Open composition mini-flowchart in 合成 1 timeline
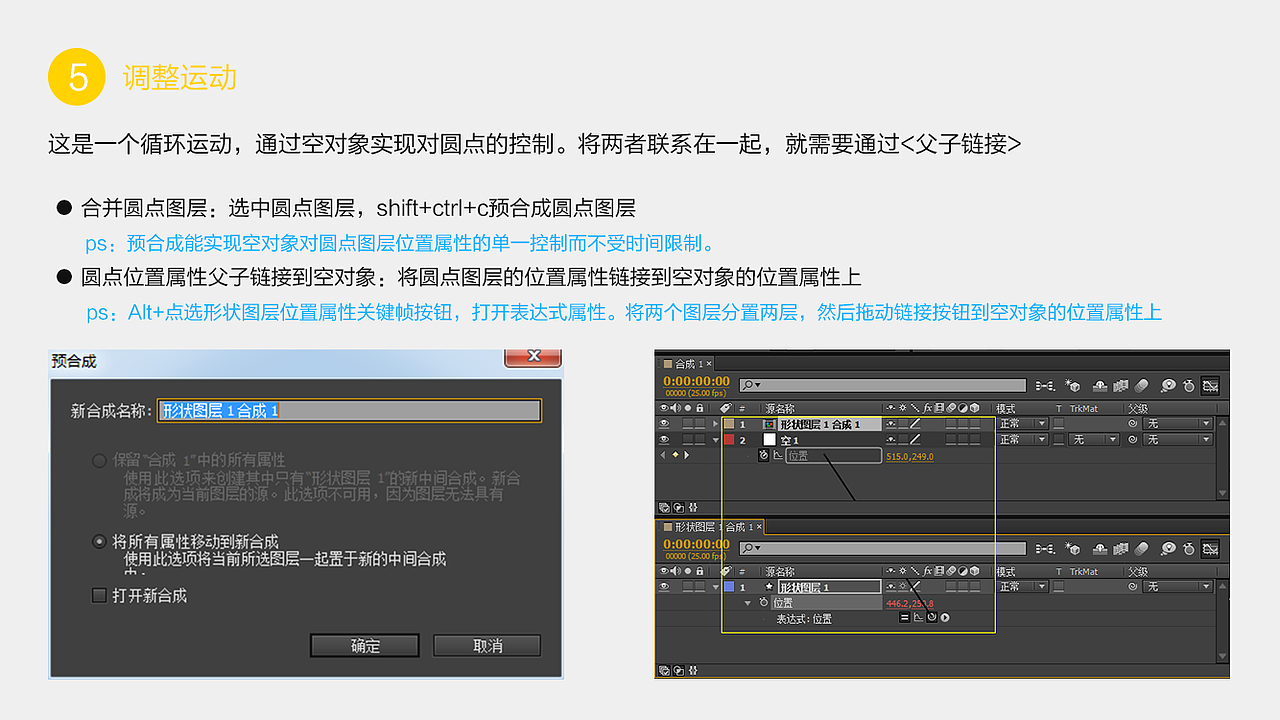 point(1045,386)
